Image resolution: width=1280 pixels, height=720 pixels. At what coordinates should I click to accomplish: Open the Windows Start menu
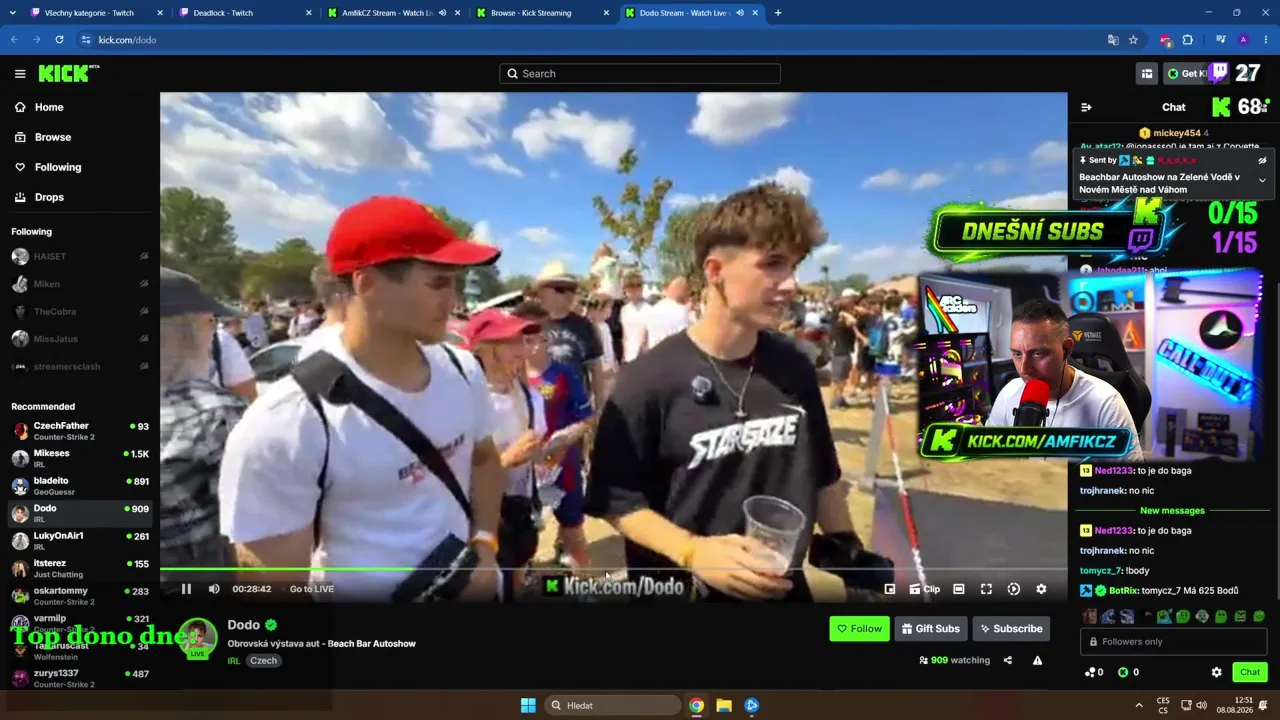528,705
